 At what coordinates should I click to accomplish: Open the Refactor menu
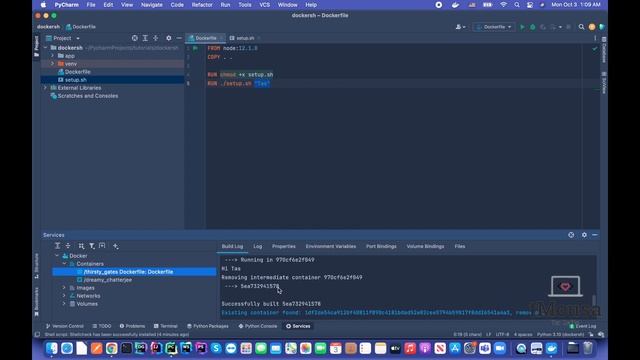pyautogui.click(x=202, y=5)
